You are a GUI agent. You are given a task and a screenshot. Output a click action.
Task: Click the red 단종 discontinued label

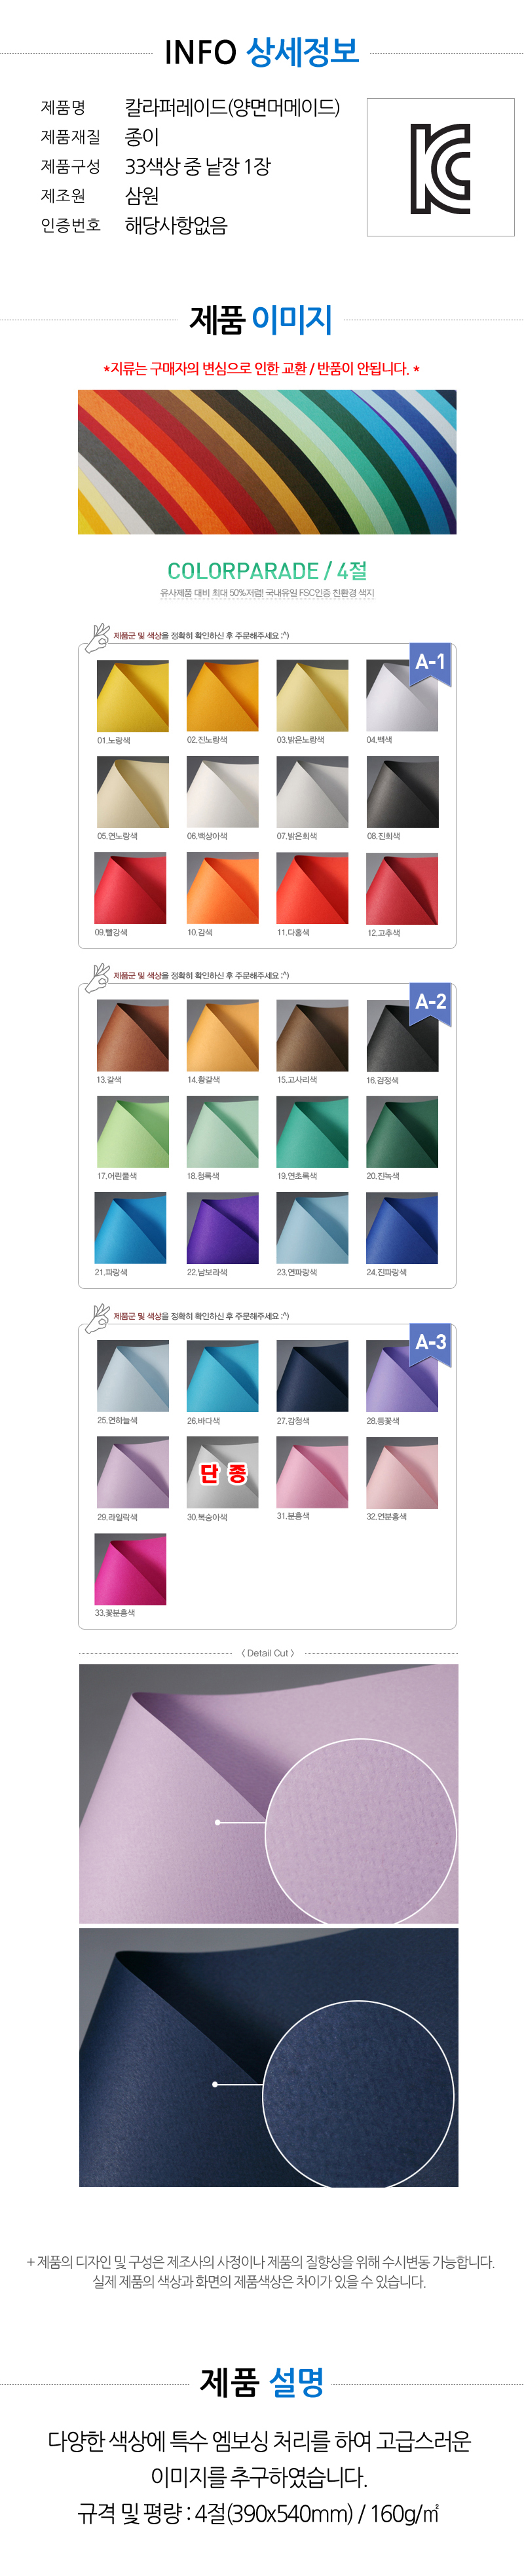click(222, 1473)
